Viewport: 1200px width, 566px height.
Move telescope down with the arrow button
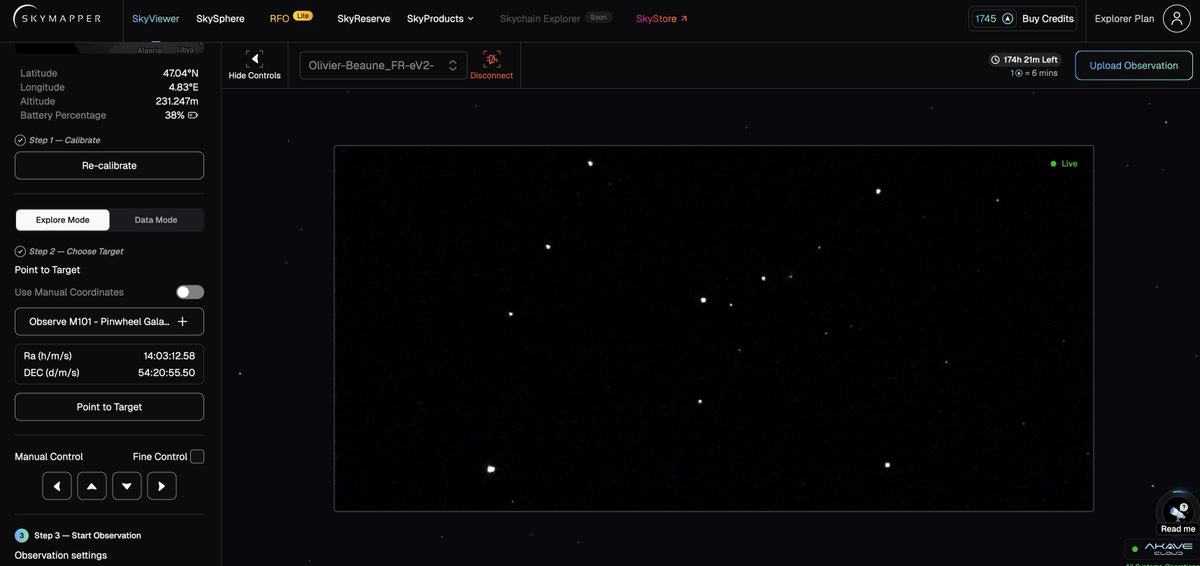(x=126, y=486)
